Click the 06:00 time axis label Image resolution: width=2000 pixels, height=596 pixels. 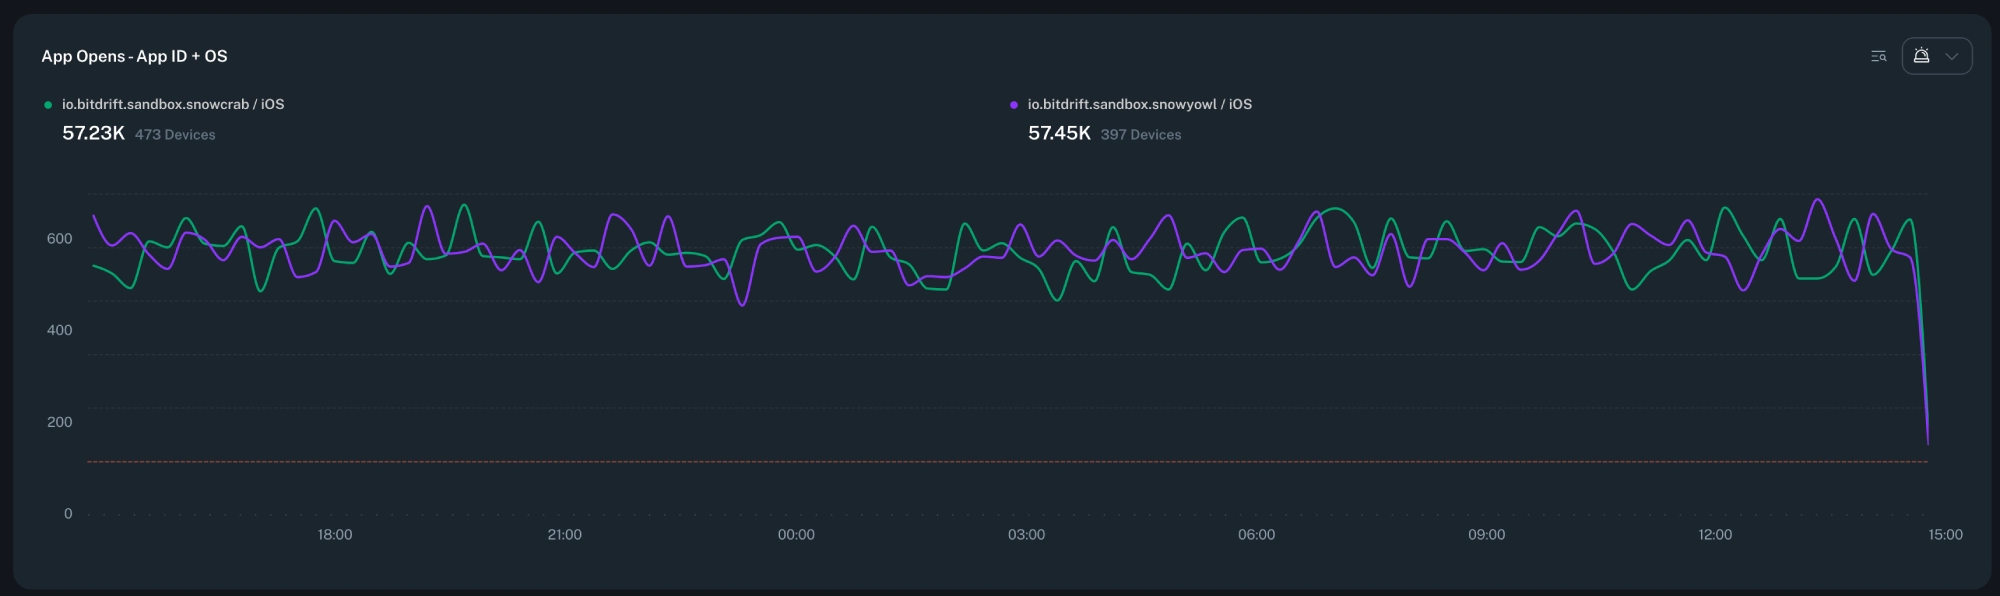point(1256,535)
